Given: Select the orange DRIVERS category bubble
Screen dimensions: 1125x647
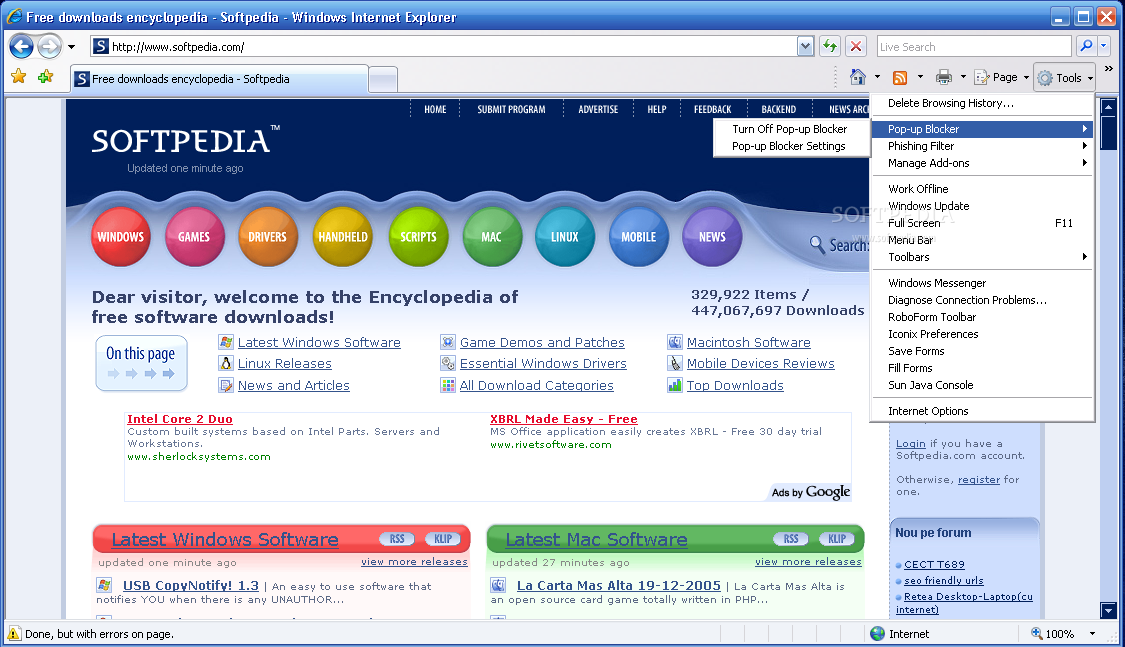Looking at the screenshot, I should [x=268, y=237].
